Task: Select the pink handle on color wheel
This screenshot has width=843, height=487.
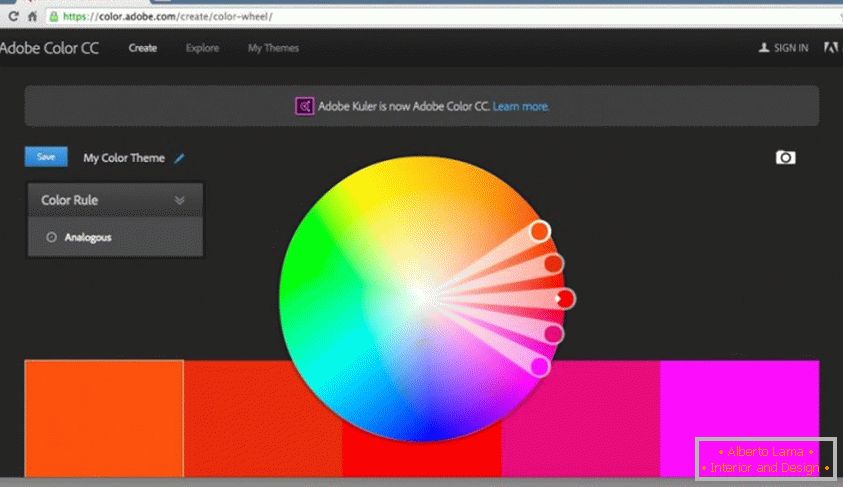Action: [x=553, y=334]
